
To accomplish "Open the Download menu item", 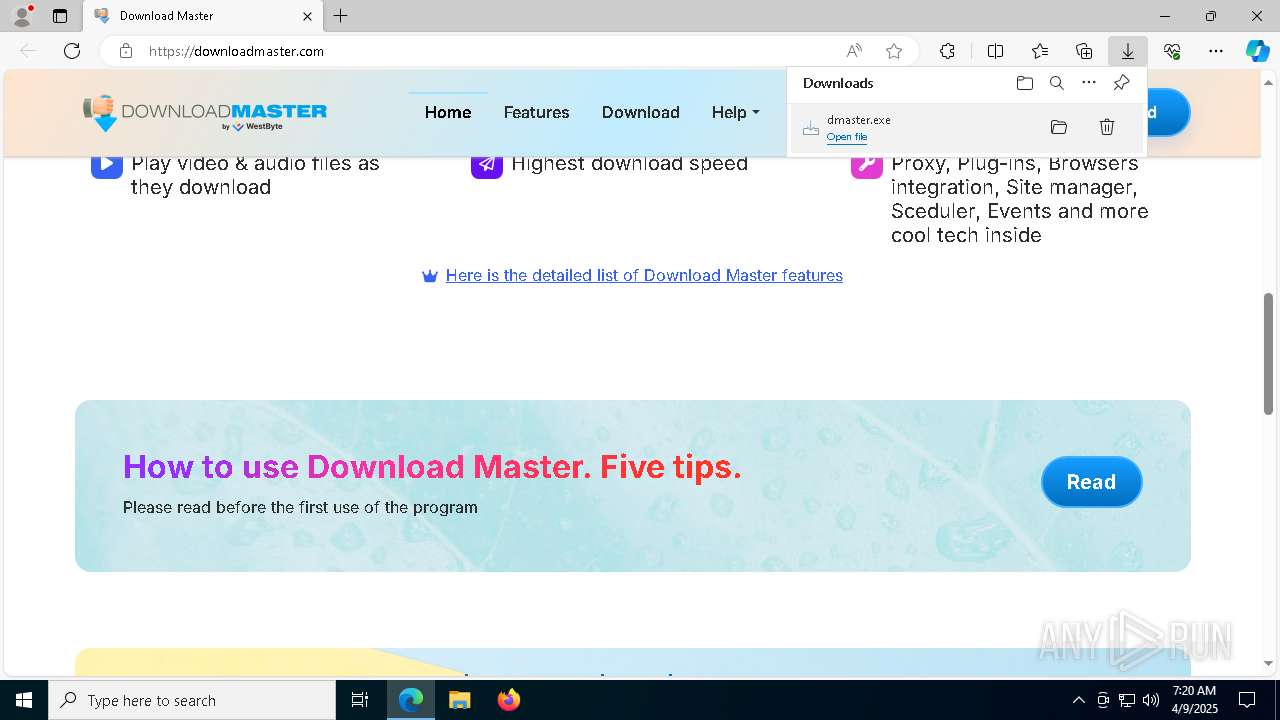I will [641, 112].
